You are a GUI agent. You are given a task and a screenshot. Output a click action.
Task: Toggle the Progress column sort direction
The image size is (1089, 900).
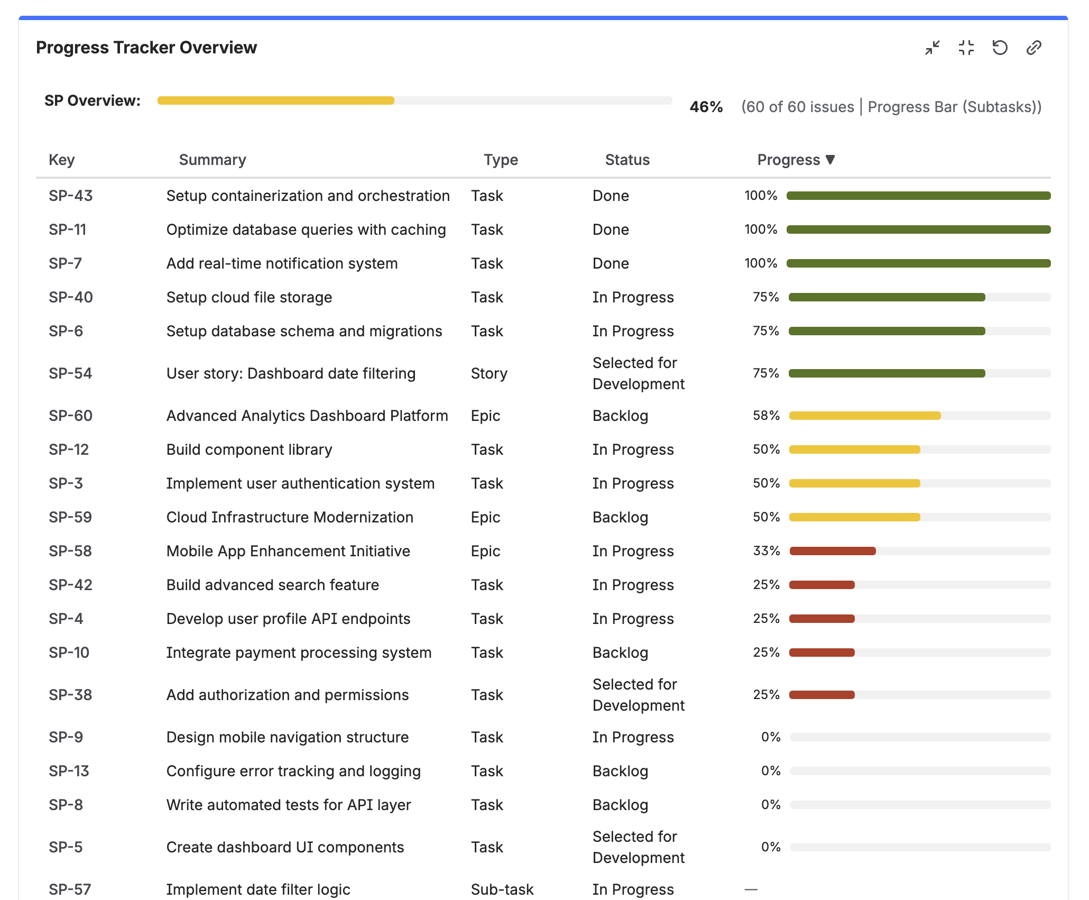tap(796, 160)
